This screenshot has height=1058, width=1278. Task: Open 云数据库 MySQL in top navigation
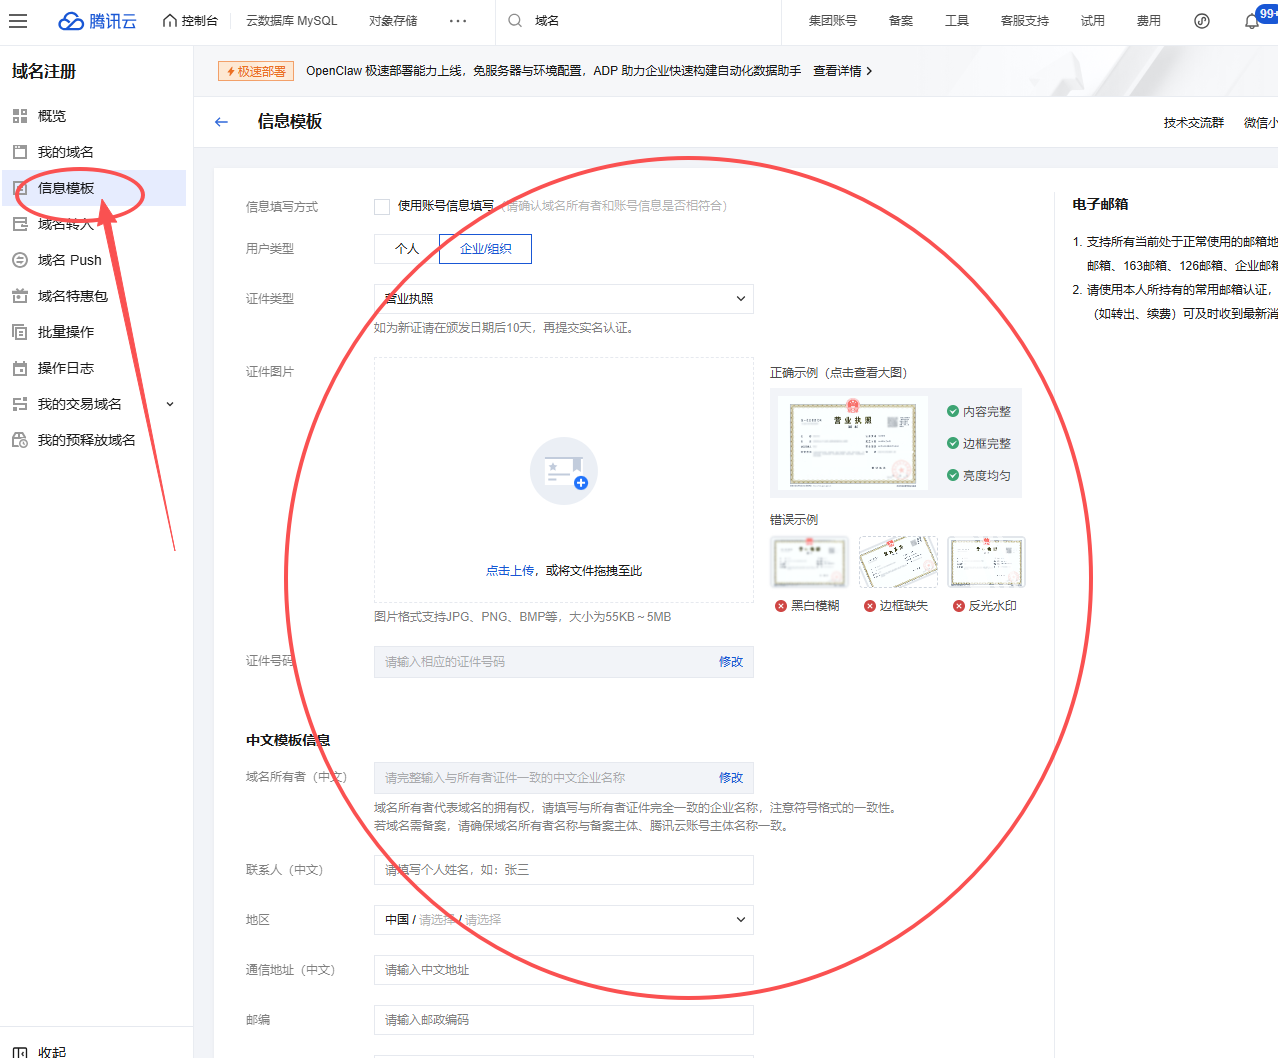click(291, 21)
